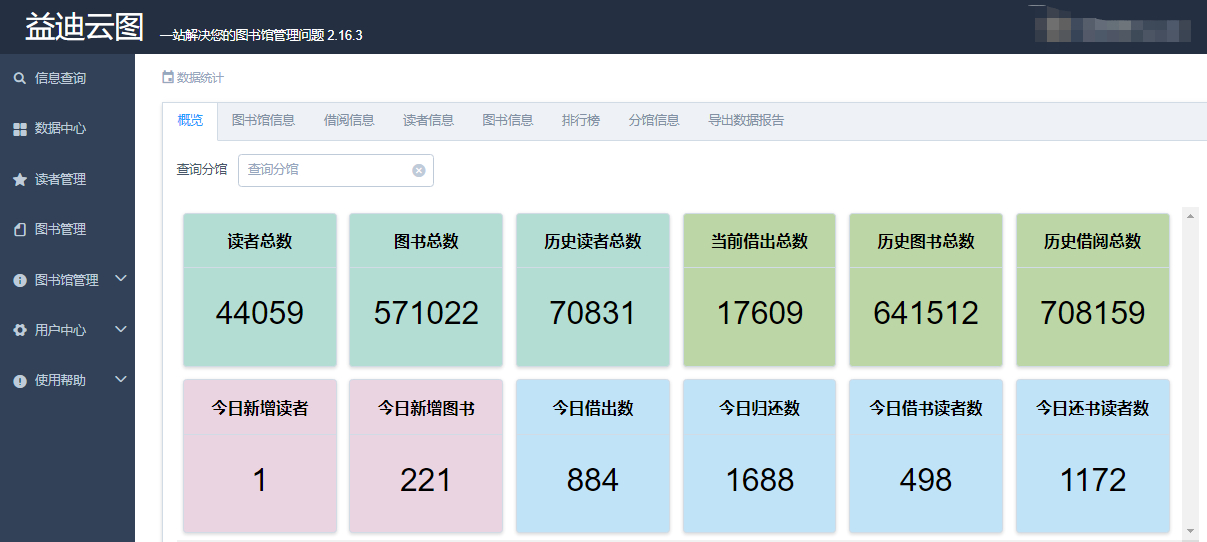1207x542 pixels.
Task: Click the grid icon beside 数据中心
Action: pyautogui.click(x=19, y=129)
